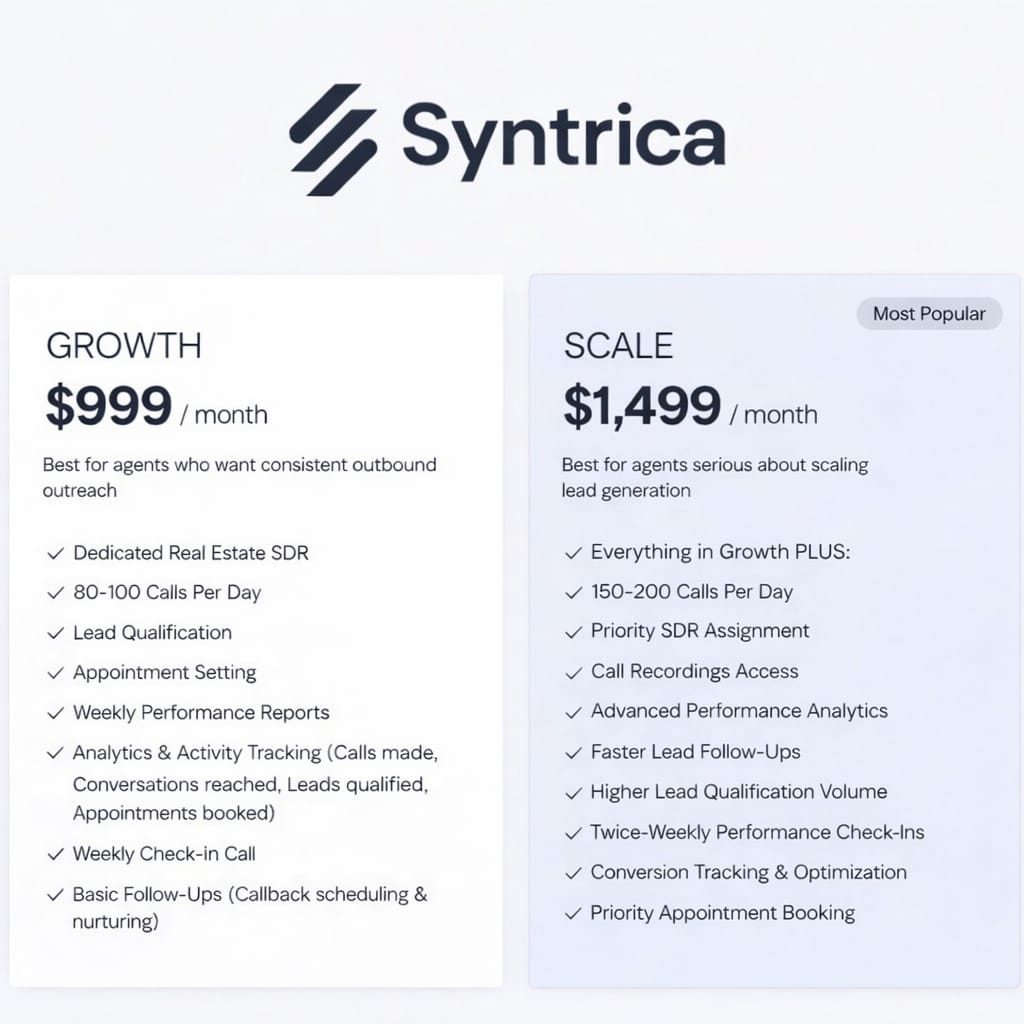This screenshot has width=1024, height=1024.
Task: Click the Most Popular badge
Action: click(929, 314)
